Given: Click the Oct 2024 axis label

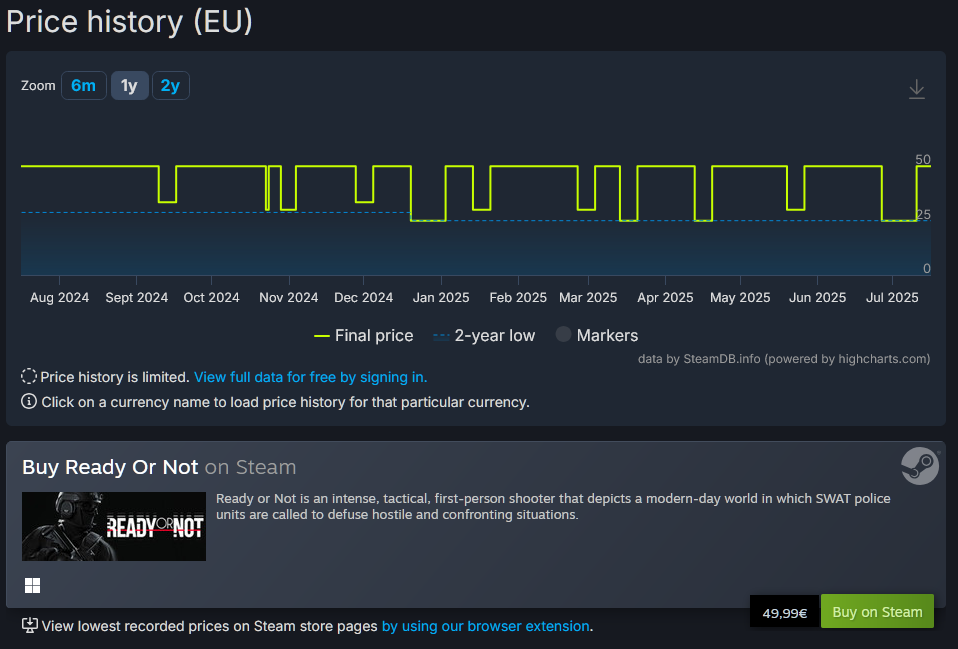Looking at the screenshot, I should pos(211,298).
